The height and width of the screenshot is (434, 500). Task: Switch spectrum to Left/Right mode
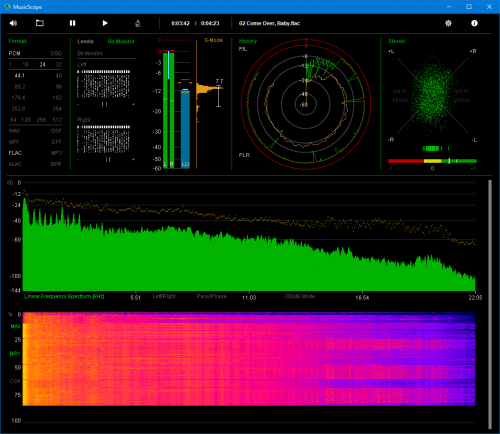164,296
